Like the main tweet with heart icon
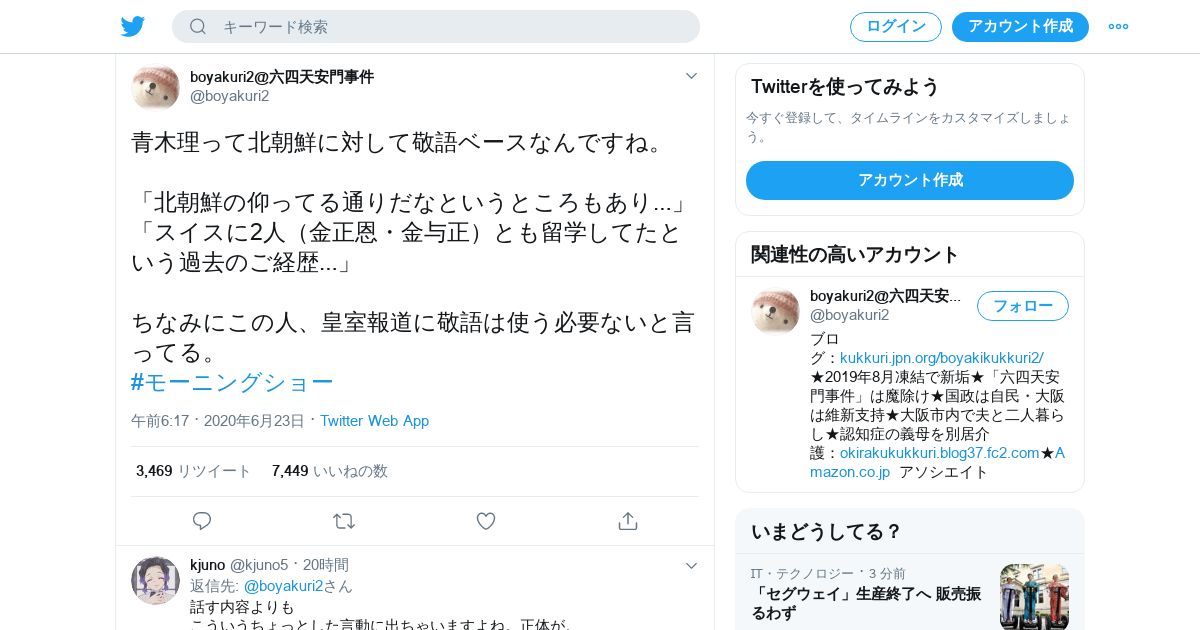The height and width of the screenshot is (630, 1200). pyautogui.click(x=486, y=521)
